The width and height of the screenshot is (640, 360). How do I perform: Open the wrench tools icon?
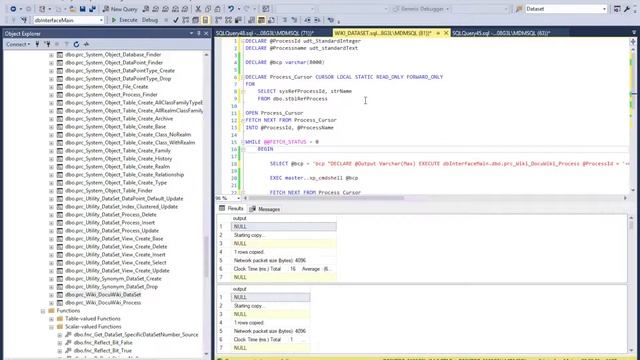coord(627,9)
